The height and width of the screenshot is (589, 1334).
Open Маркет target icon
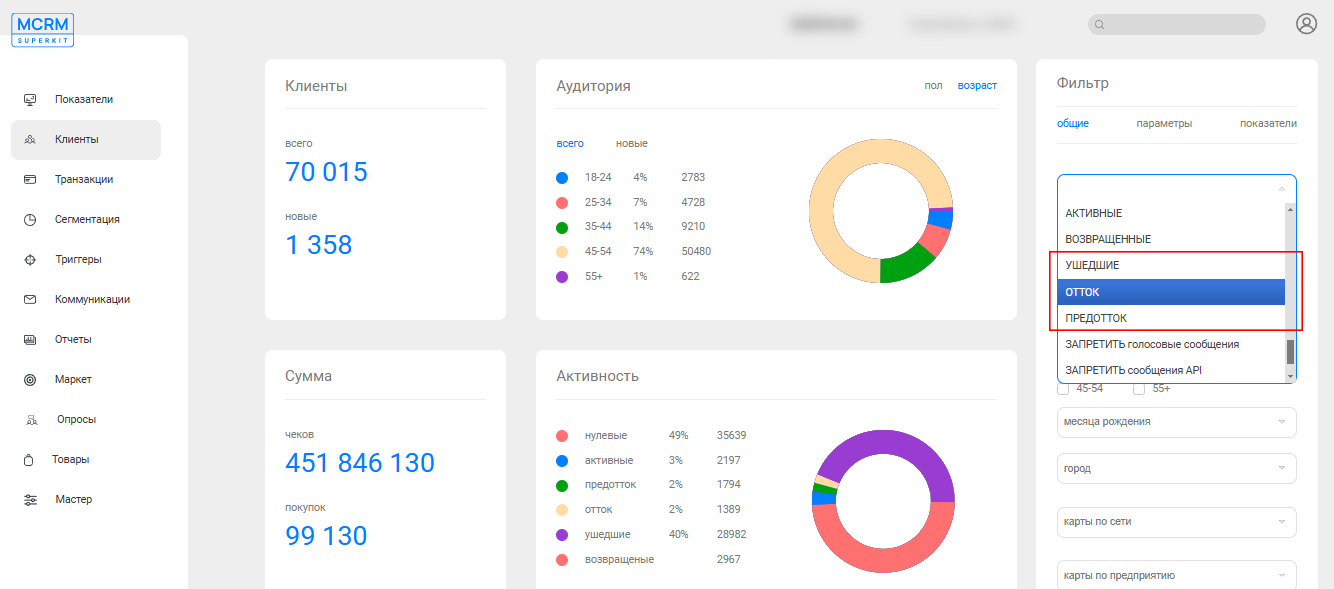coord(30,380)
